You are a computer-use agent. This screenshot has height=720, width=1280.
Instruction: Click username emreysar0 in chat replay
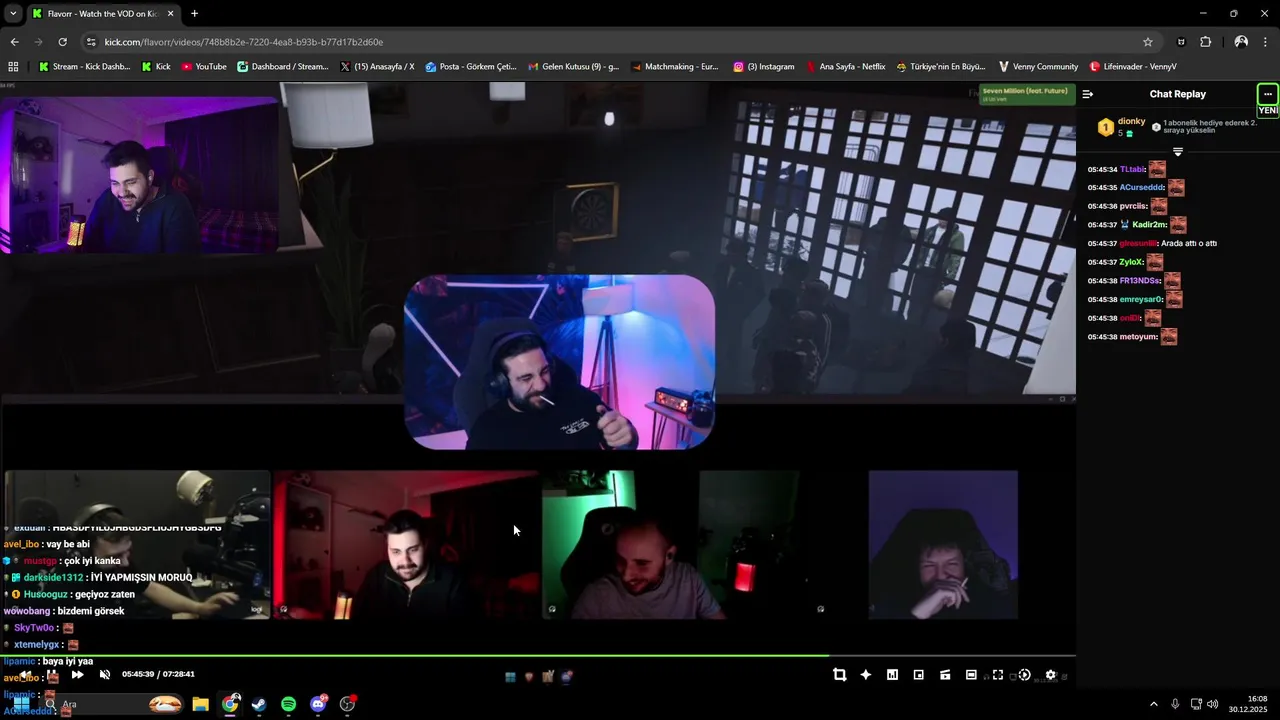coord(1141,300)
